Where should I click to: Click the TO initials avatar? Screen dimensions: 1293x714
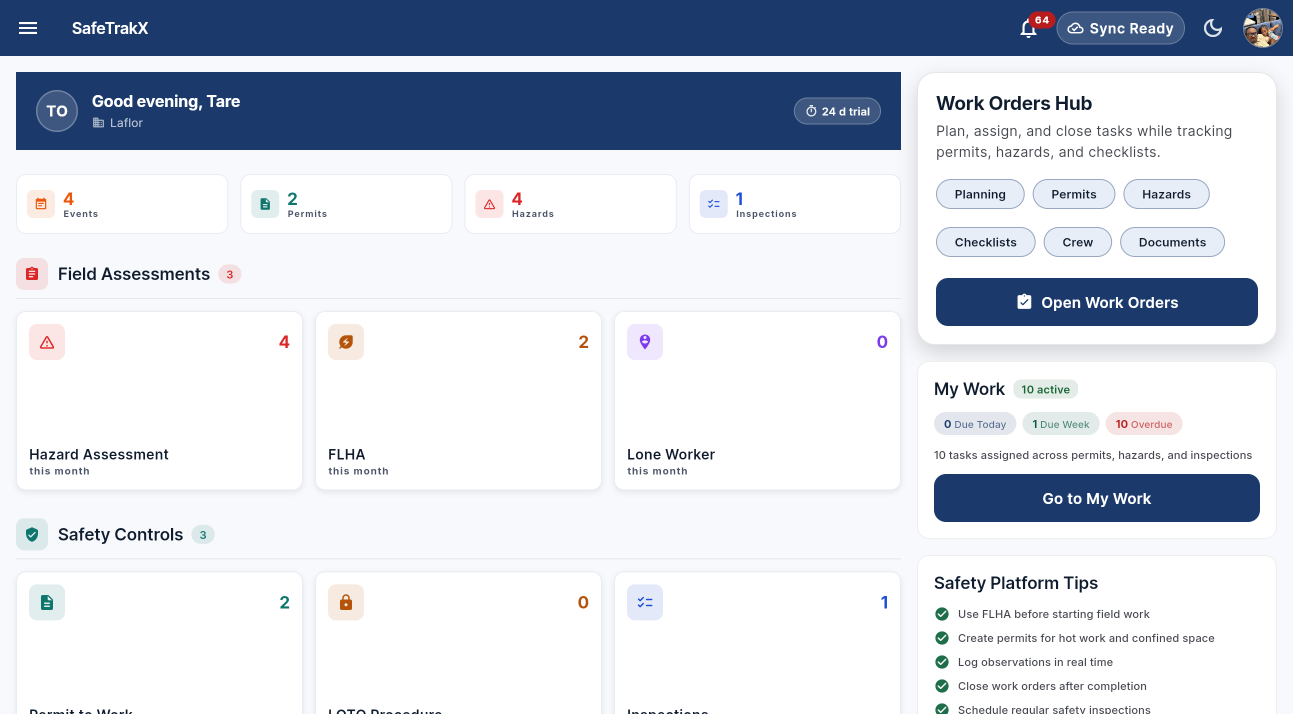click(57, 111)
